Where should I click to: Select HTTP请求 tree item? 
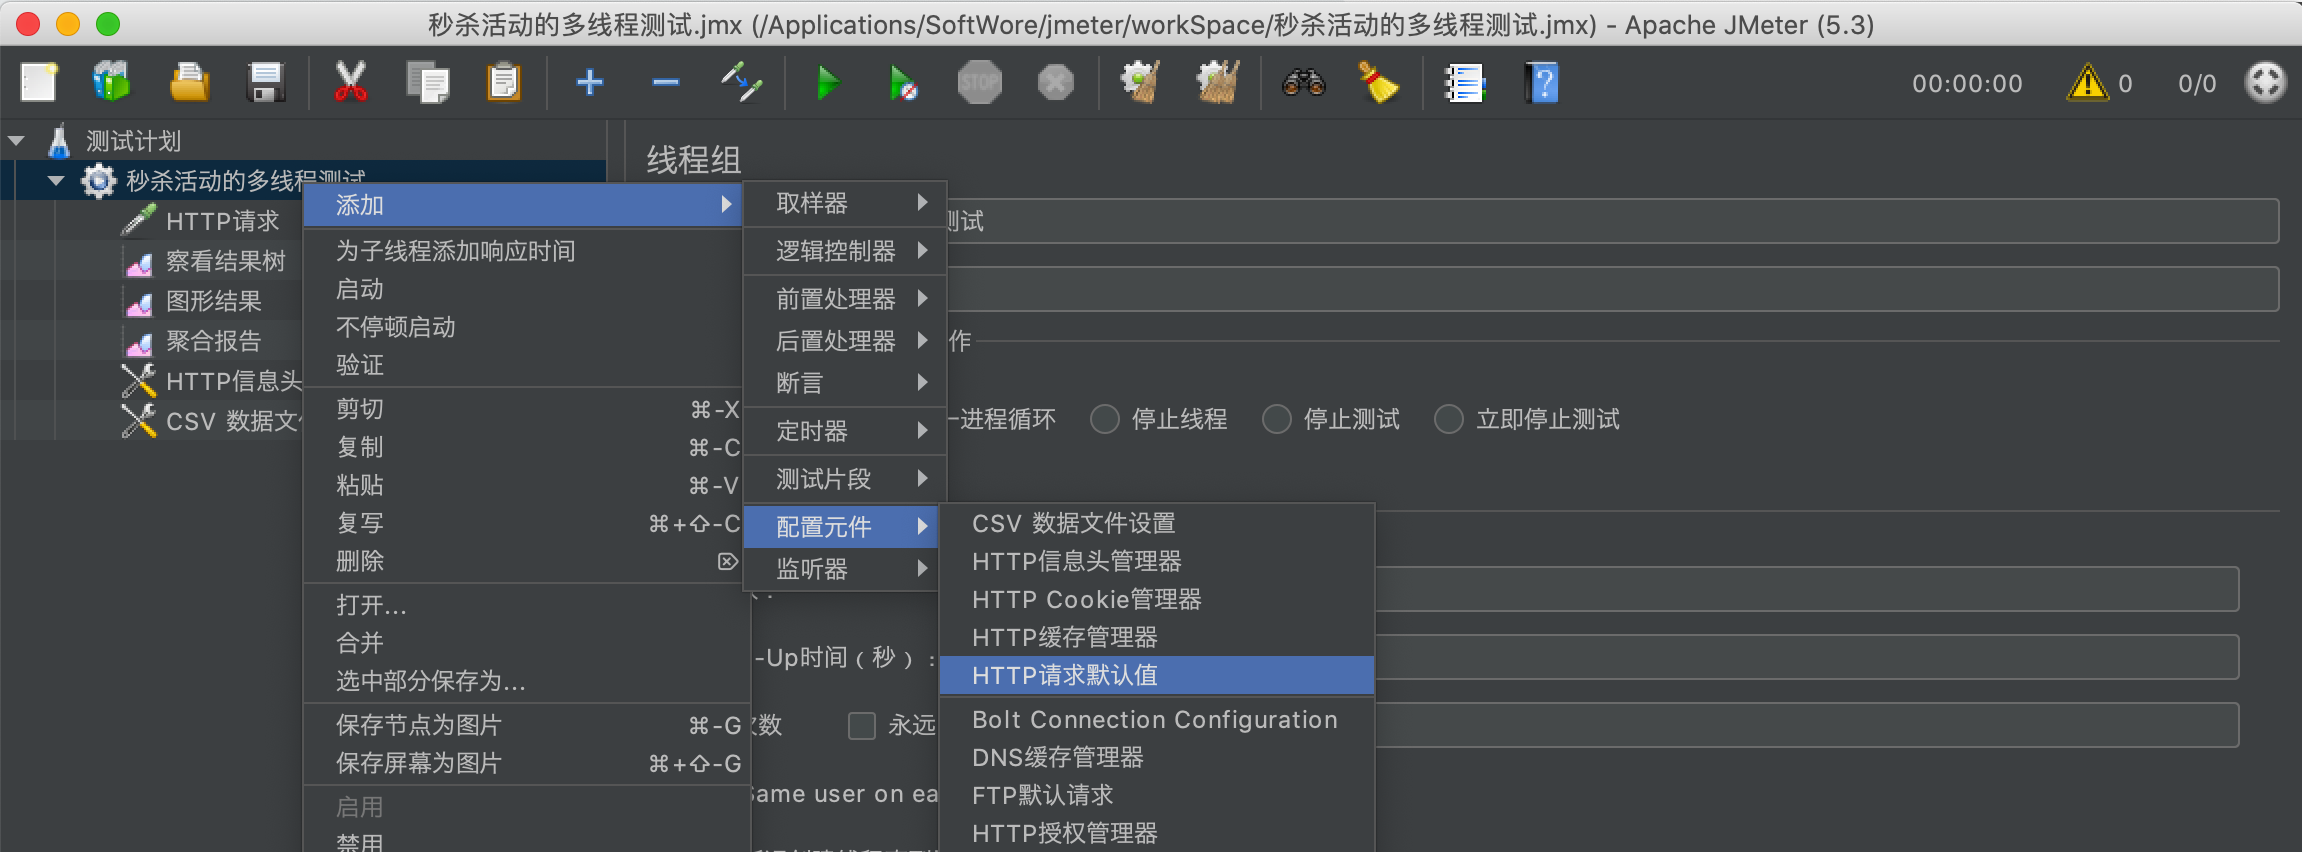point(222,221)
